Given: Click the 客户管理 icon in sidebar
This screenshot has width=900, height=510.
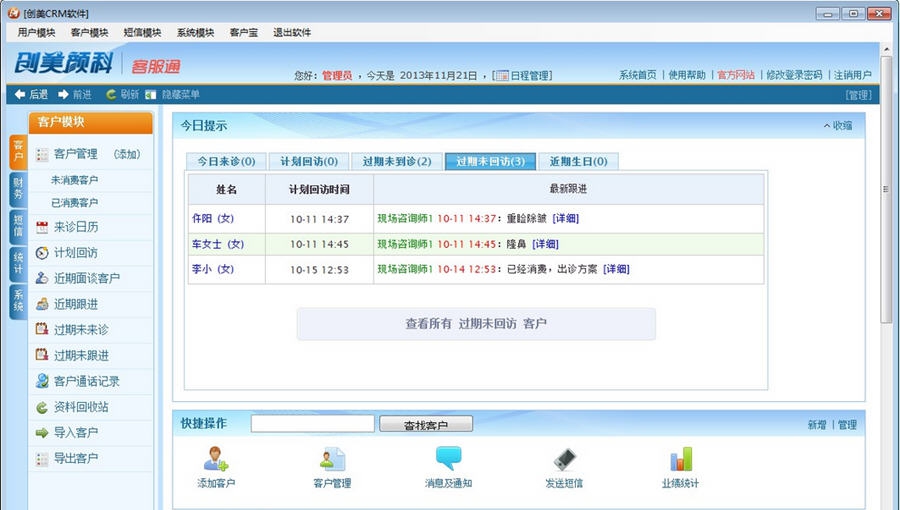Looking at the screenshot, I should tap(42, 154).
